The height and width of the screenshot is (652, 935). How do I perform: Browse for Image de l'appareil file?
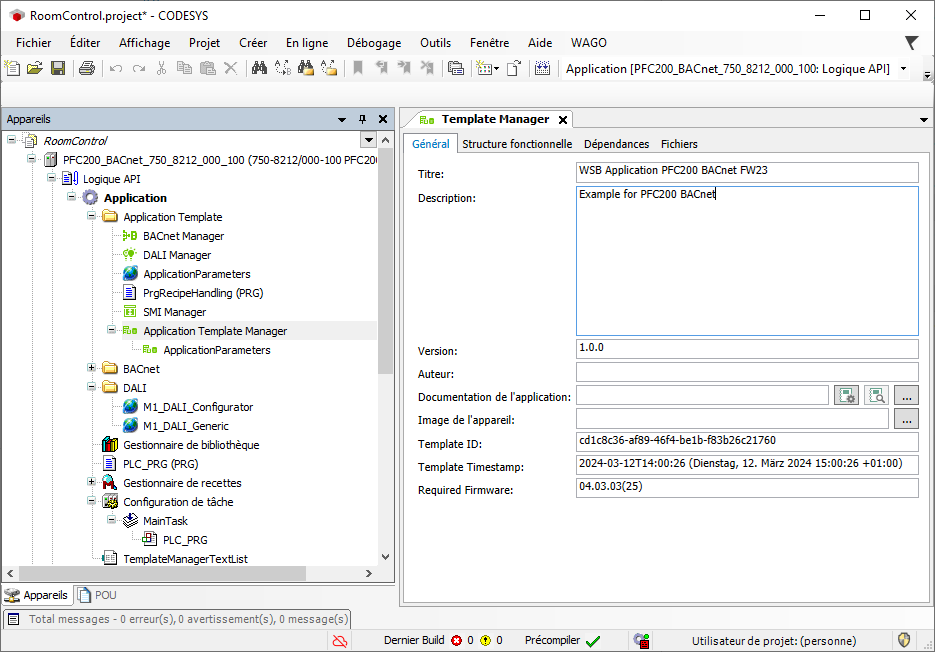click(906, 419)
